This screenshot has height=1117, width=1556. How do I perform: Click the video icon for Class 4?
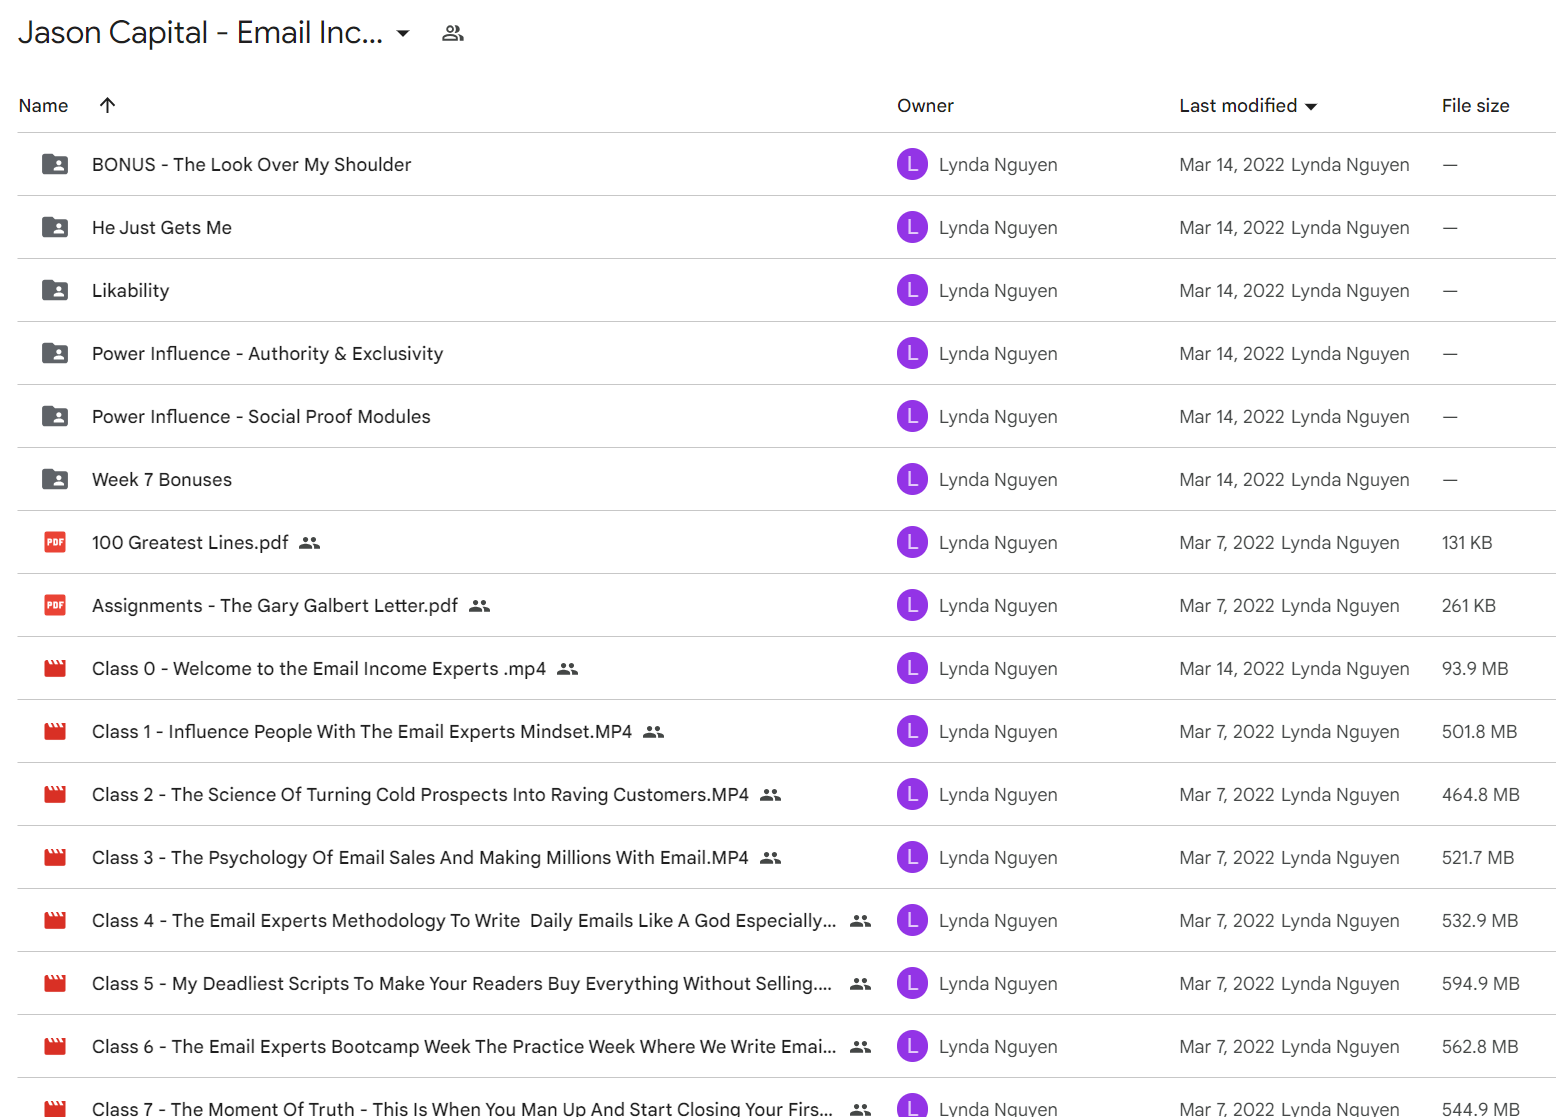(x=55, y=920)
